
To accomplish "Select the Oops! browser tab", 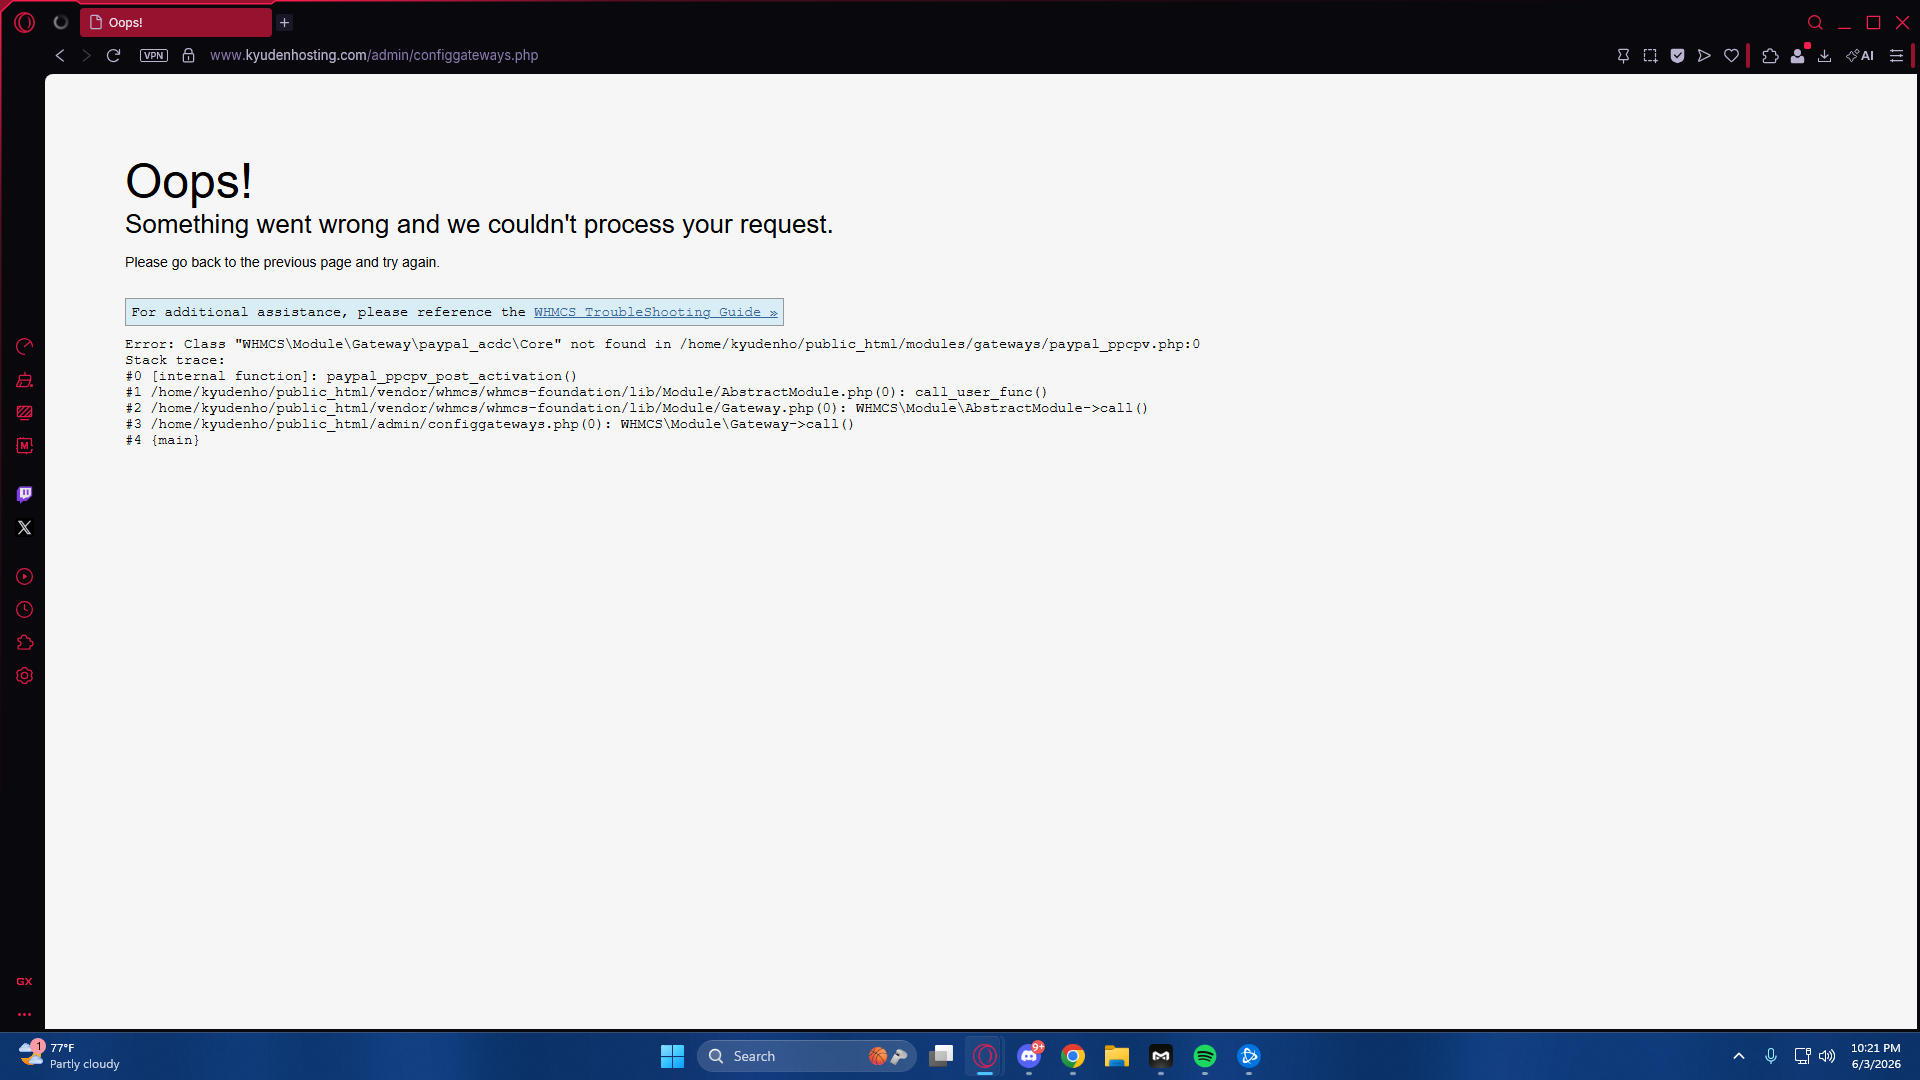I will coord(176,22).
